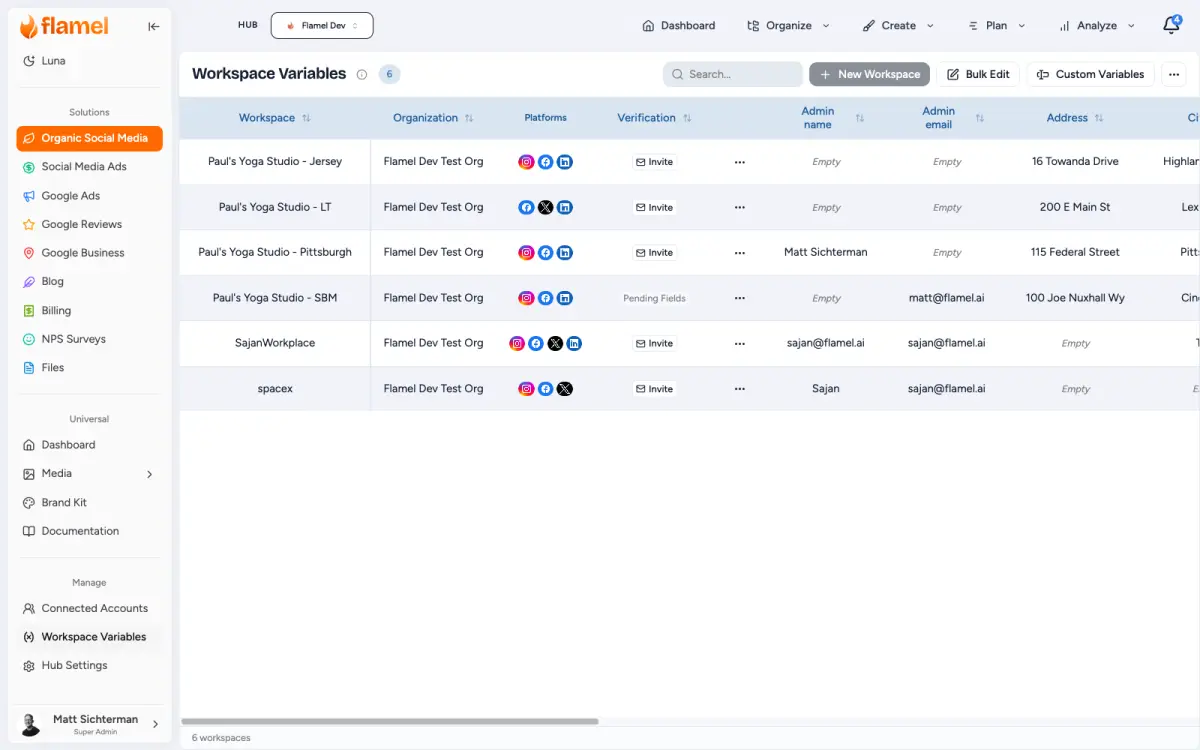
Task: Click Invite for Paul's Yoga Studio - LT
Action: pos(655,208)
